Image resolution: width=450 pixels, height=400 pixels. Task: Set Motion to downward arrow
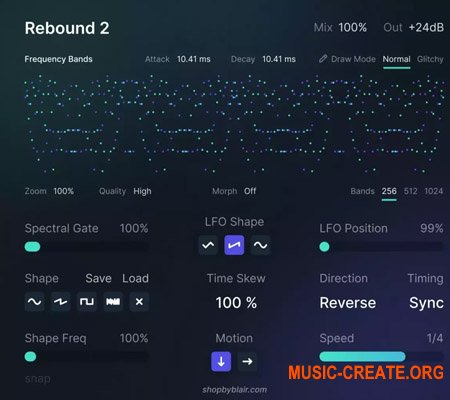click(x=221, y=361)
